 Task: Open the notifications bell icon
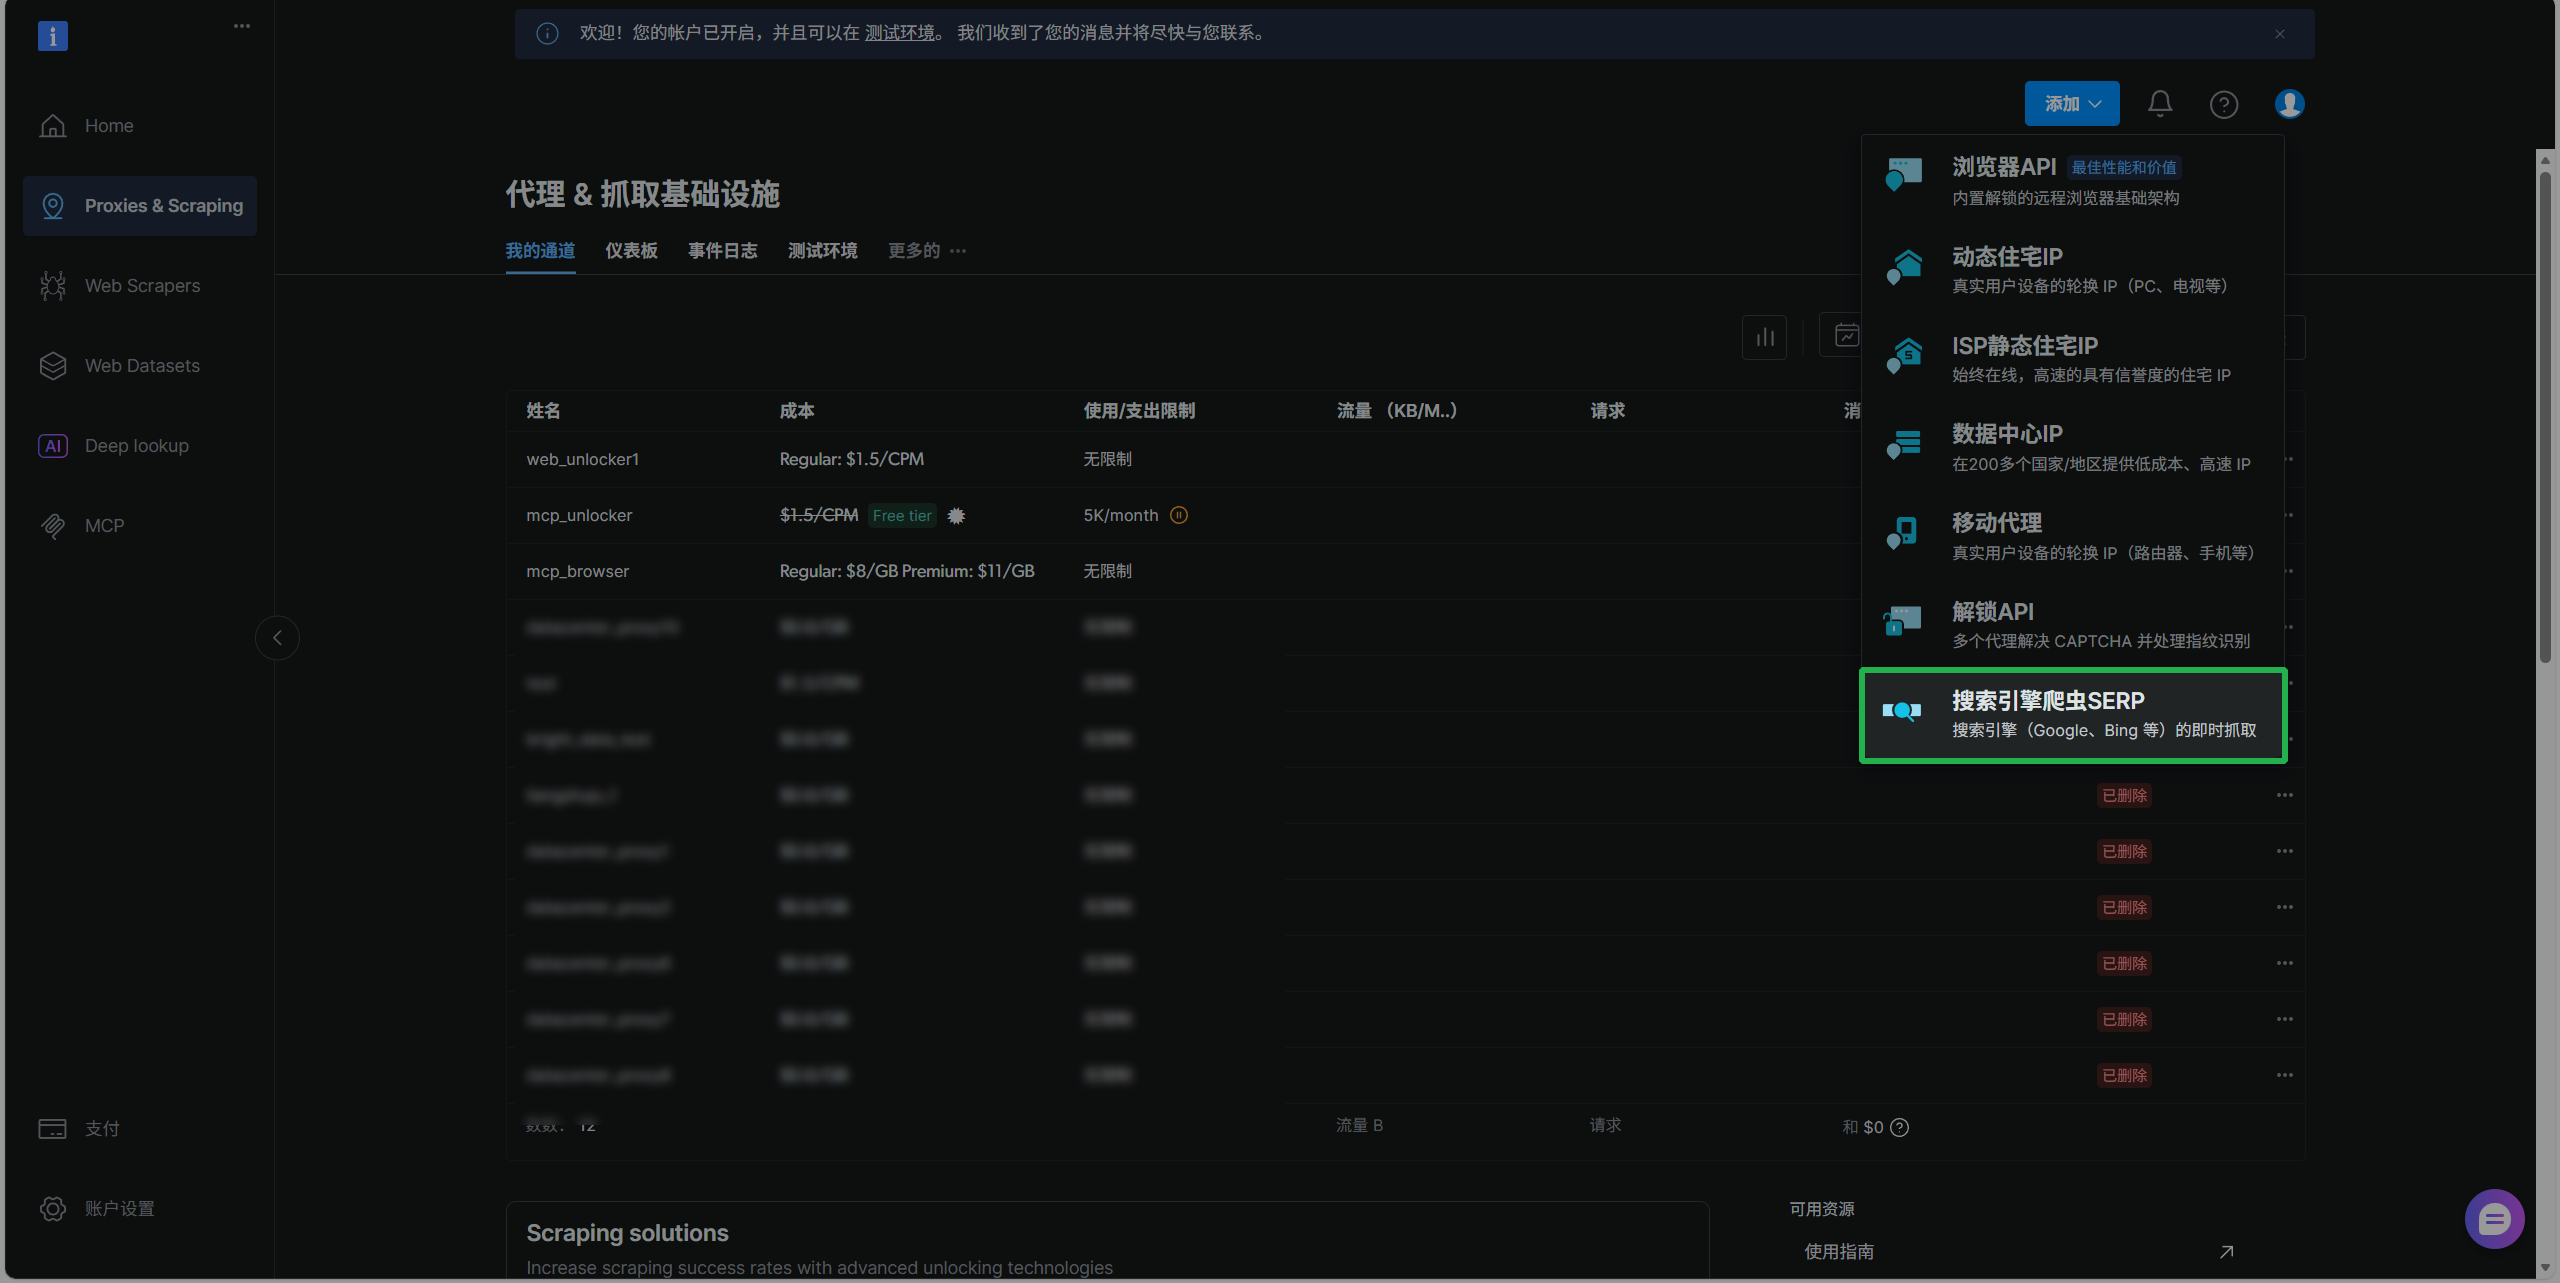point(2160,104)
